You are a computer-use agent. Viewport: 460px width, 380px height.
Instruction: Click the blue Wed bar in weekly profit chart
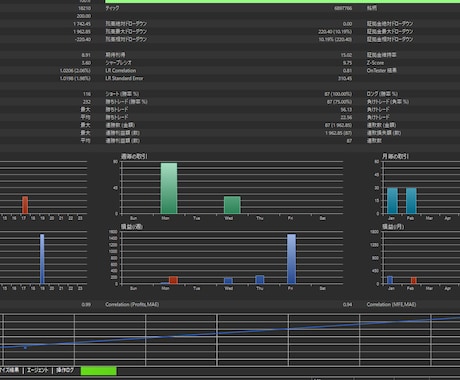click(228, 281)
